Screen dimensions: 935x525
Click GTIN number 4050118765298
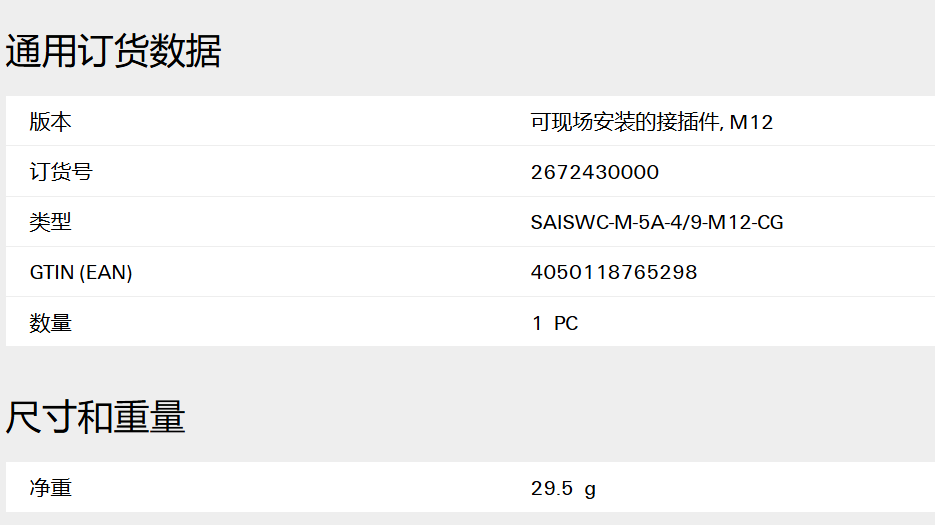point(614,273)
